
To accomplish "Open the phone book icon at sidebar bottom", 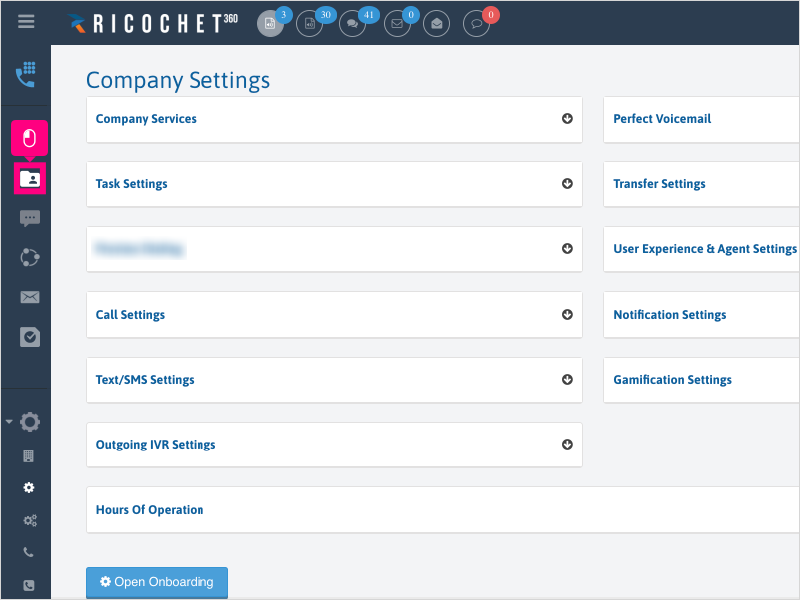I will click(29, 585).
